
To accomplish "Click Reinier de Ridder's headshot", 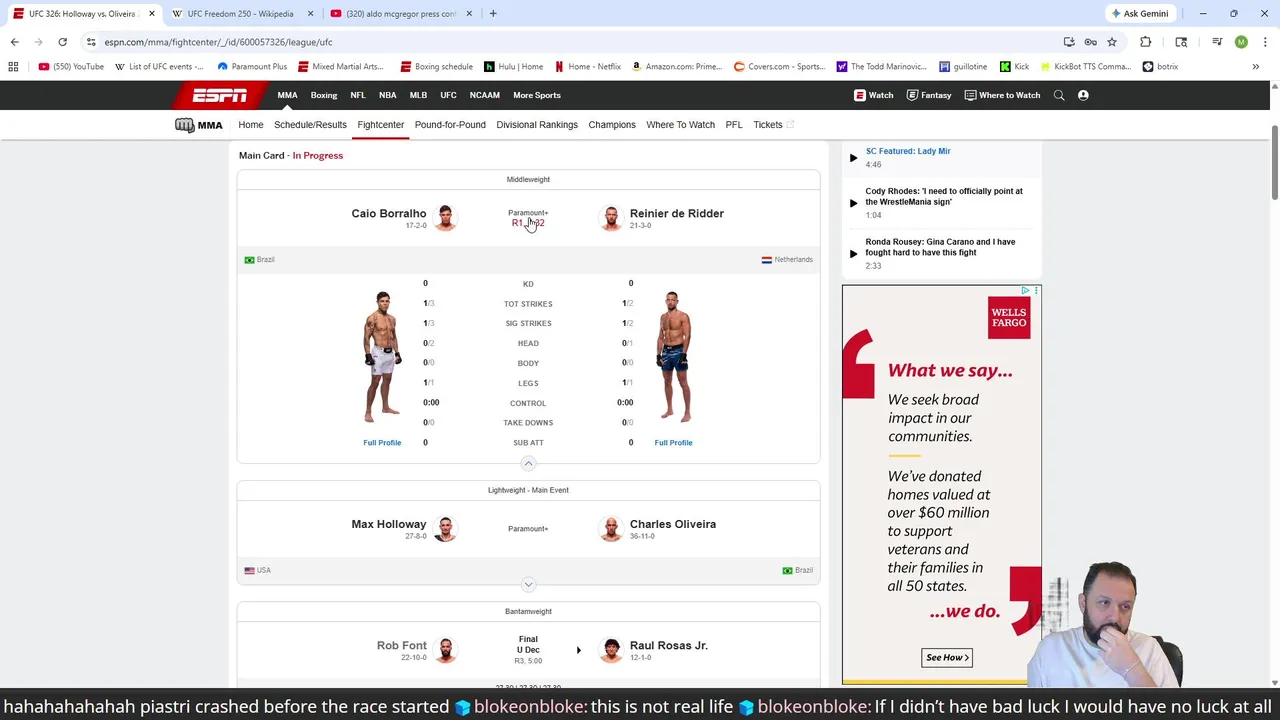I will click(x=610, y=218).
